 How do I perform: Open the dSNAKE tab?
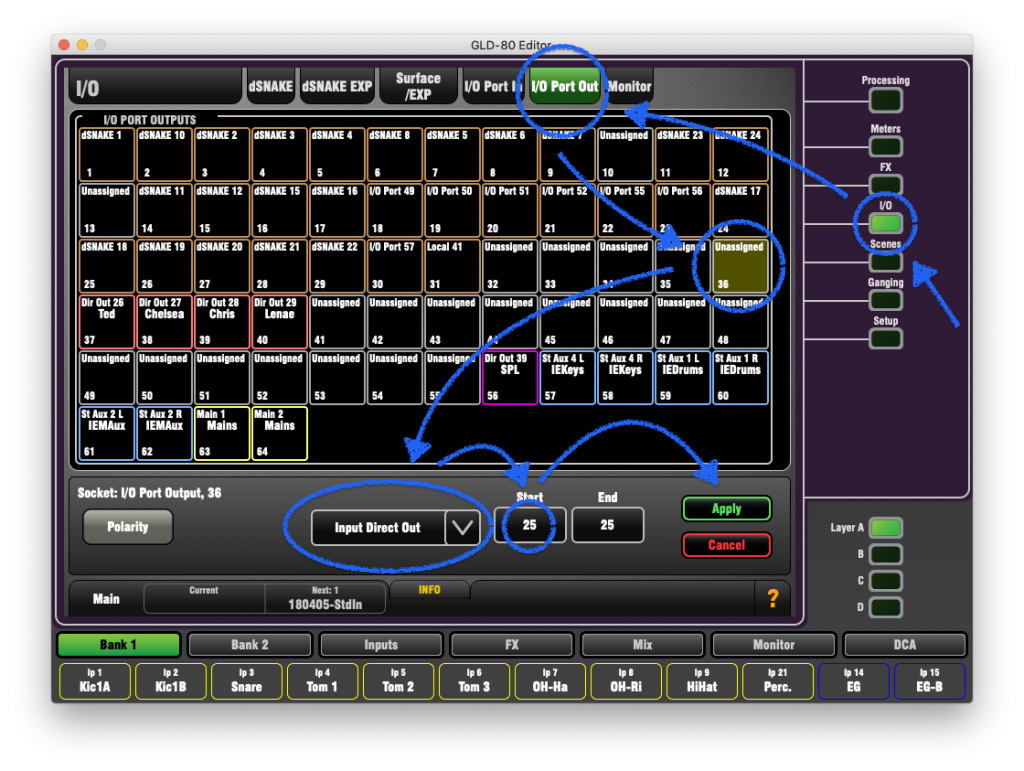click(x=271, y=86)
